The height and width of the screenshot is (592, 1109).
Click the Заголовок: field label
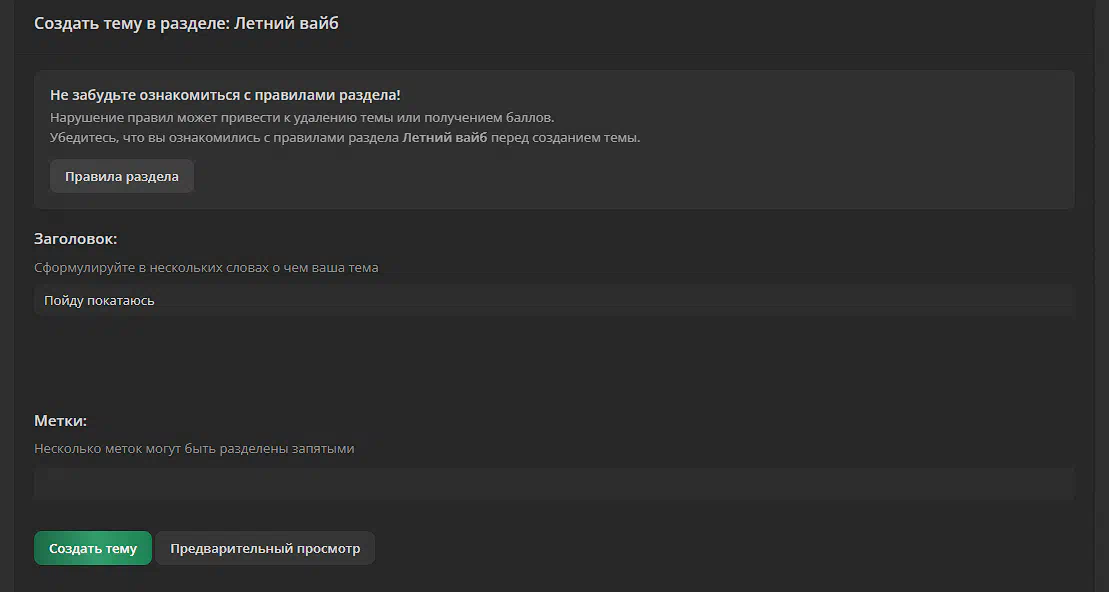click(x=76, y=239)
